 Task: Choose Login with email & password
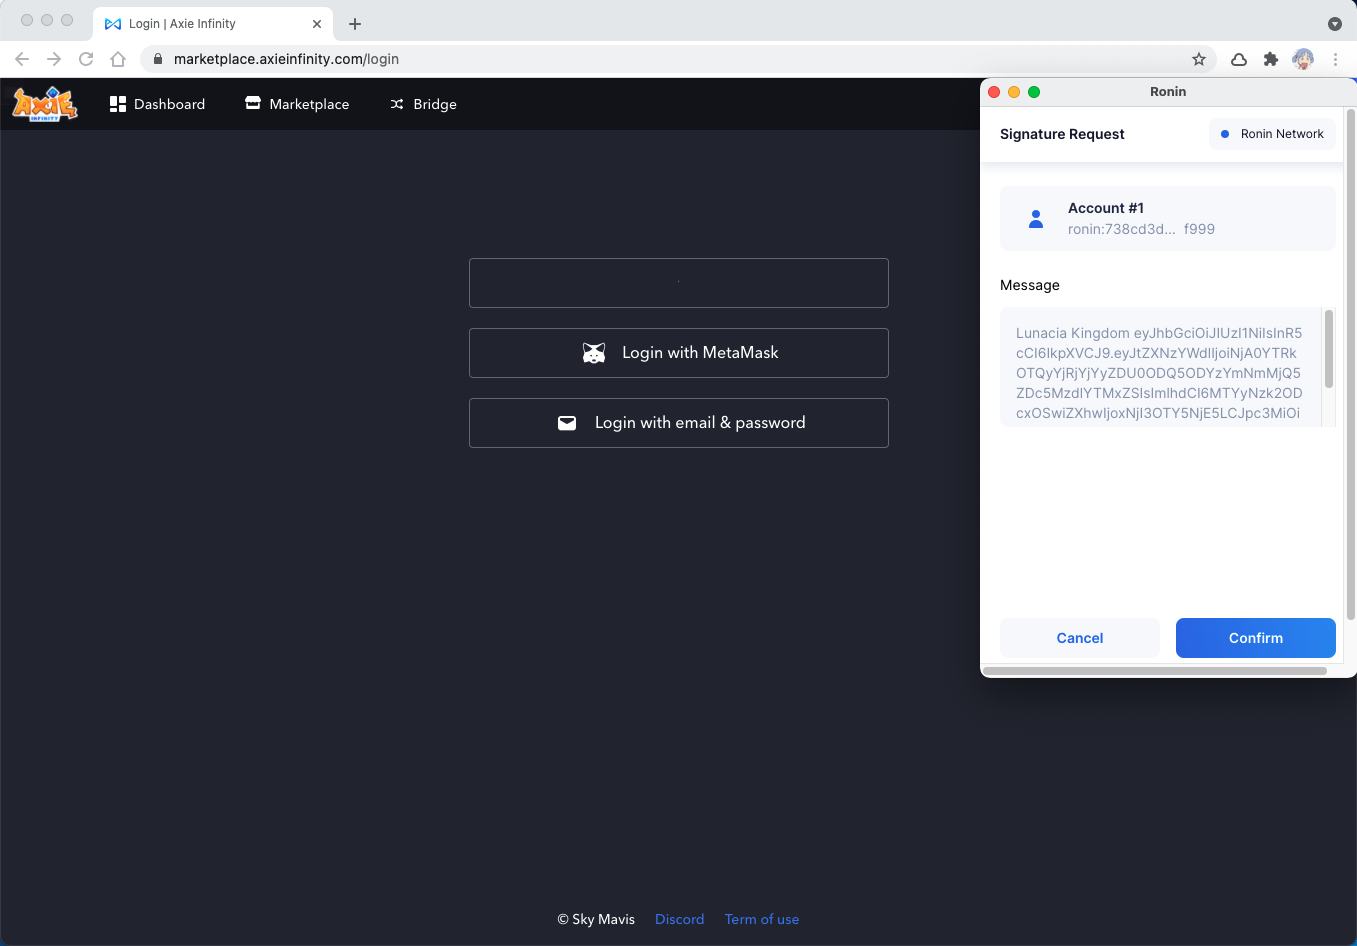pyautogui.click(x=679, y=423)
